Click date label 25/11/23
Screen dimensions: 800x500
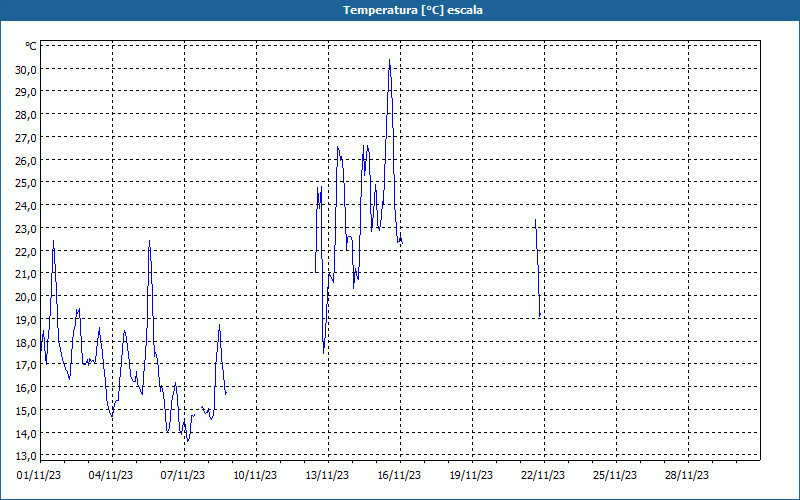point(615,475)
